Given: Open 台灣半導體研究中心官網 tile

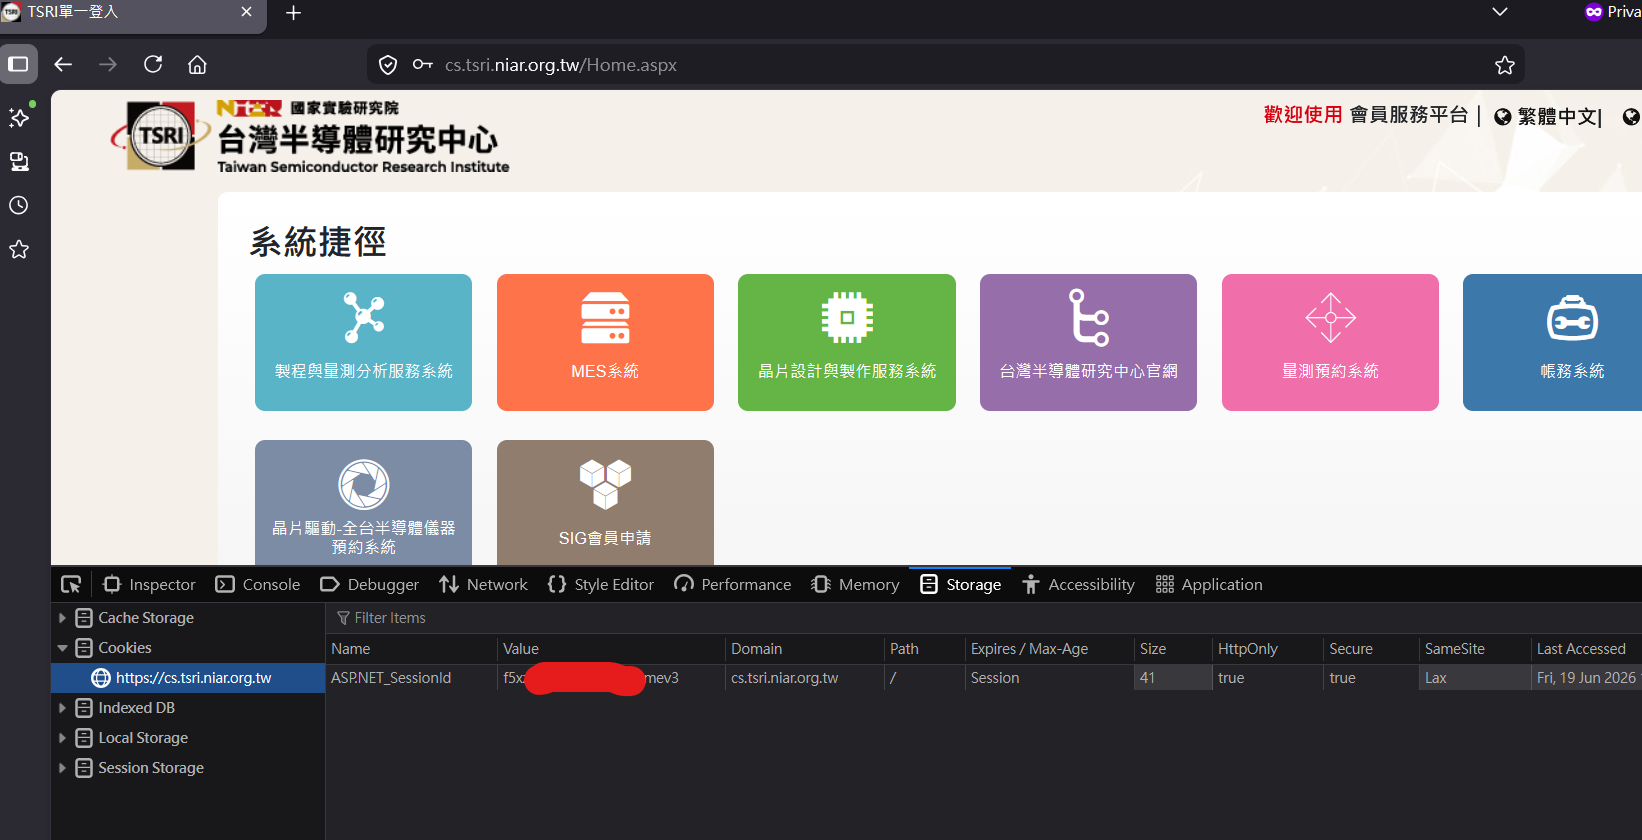Looking at the screenshot, I should point(1088,342).
